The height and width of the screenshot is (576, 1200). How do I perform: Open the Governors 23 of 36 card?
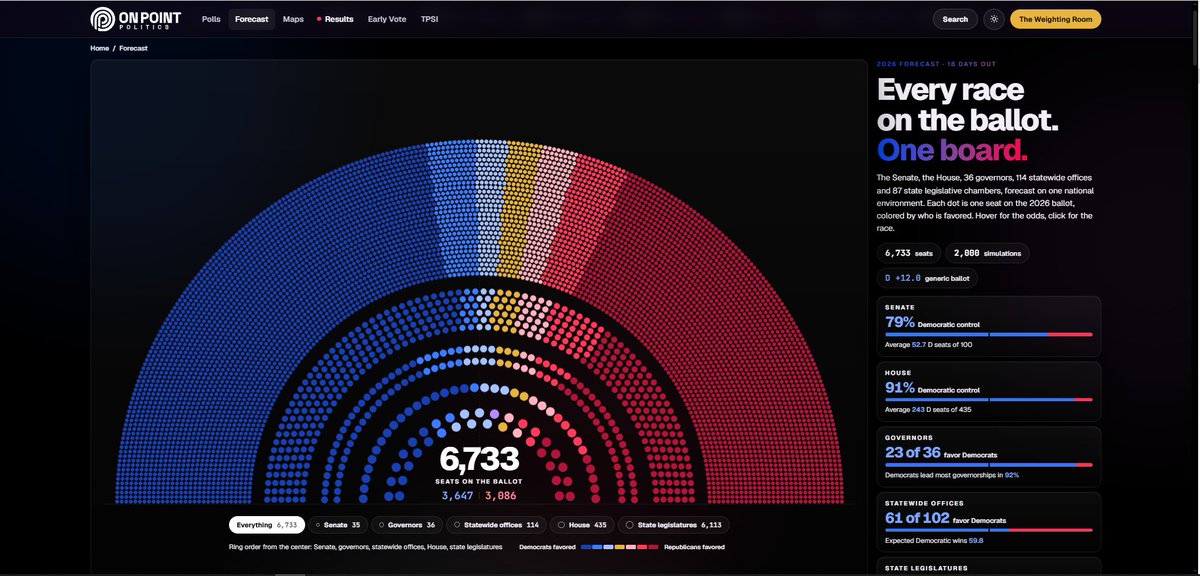pos(989,457)
